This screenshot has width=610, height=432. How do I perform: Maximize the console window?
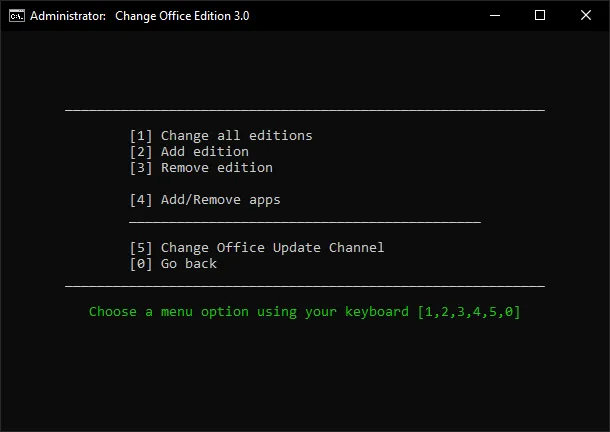coord(540,16)
